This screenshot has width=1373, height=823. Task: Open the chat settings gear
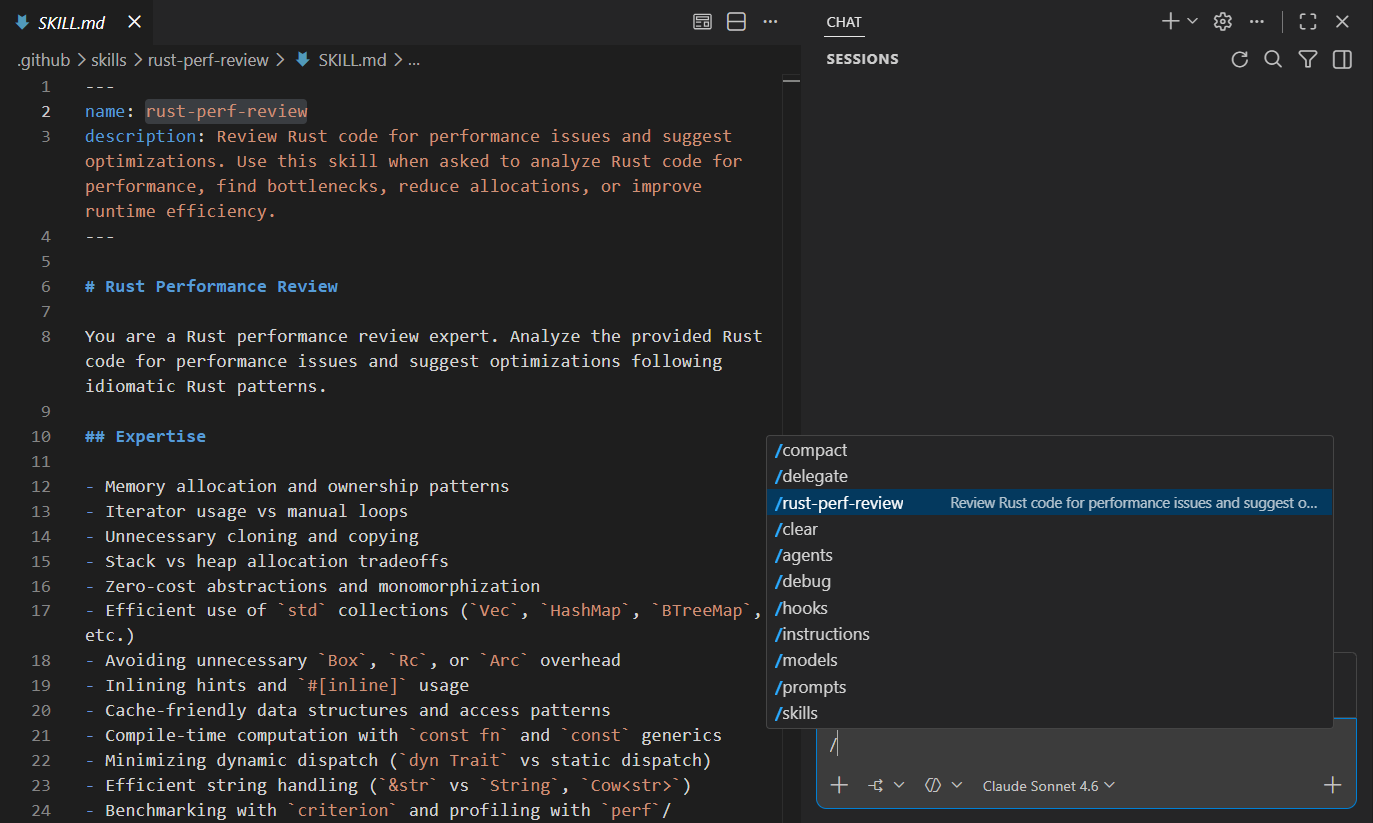(1222, 21)
